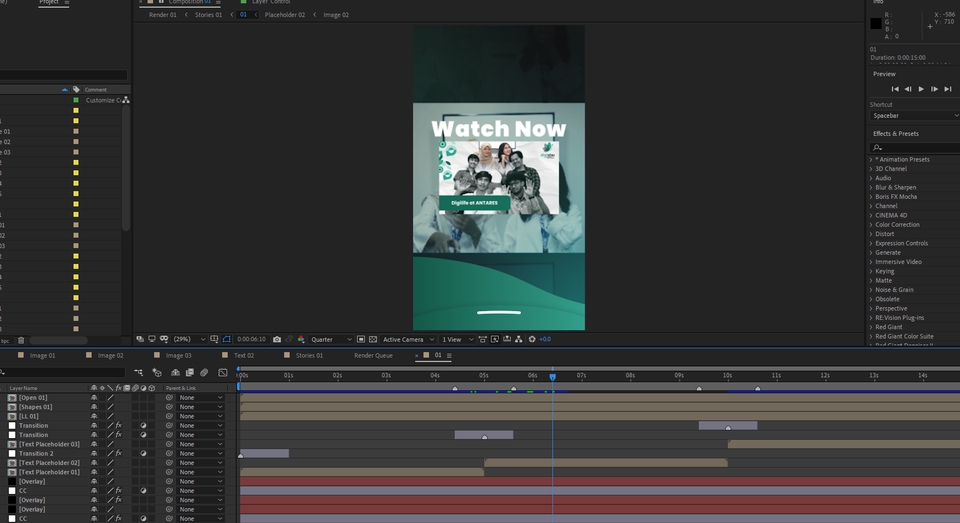Click the Show Channel color icon
The width and height of the screenshot is (960, 523).
301,340
